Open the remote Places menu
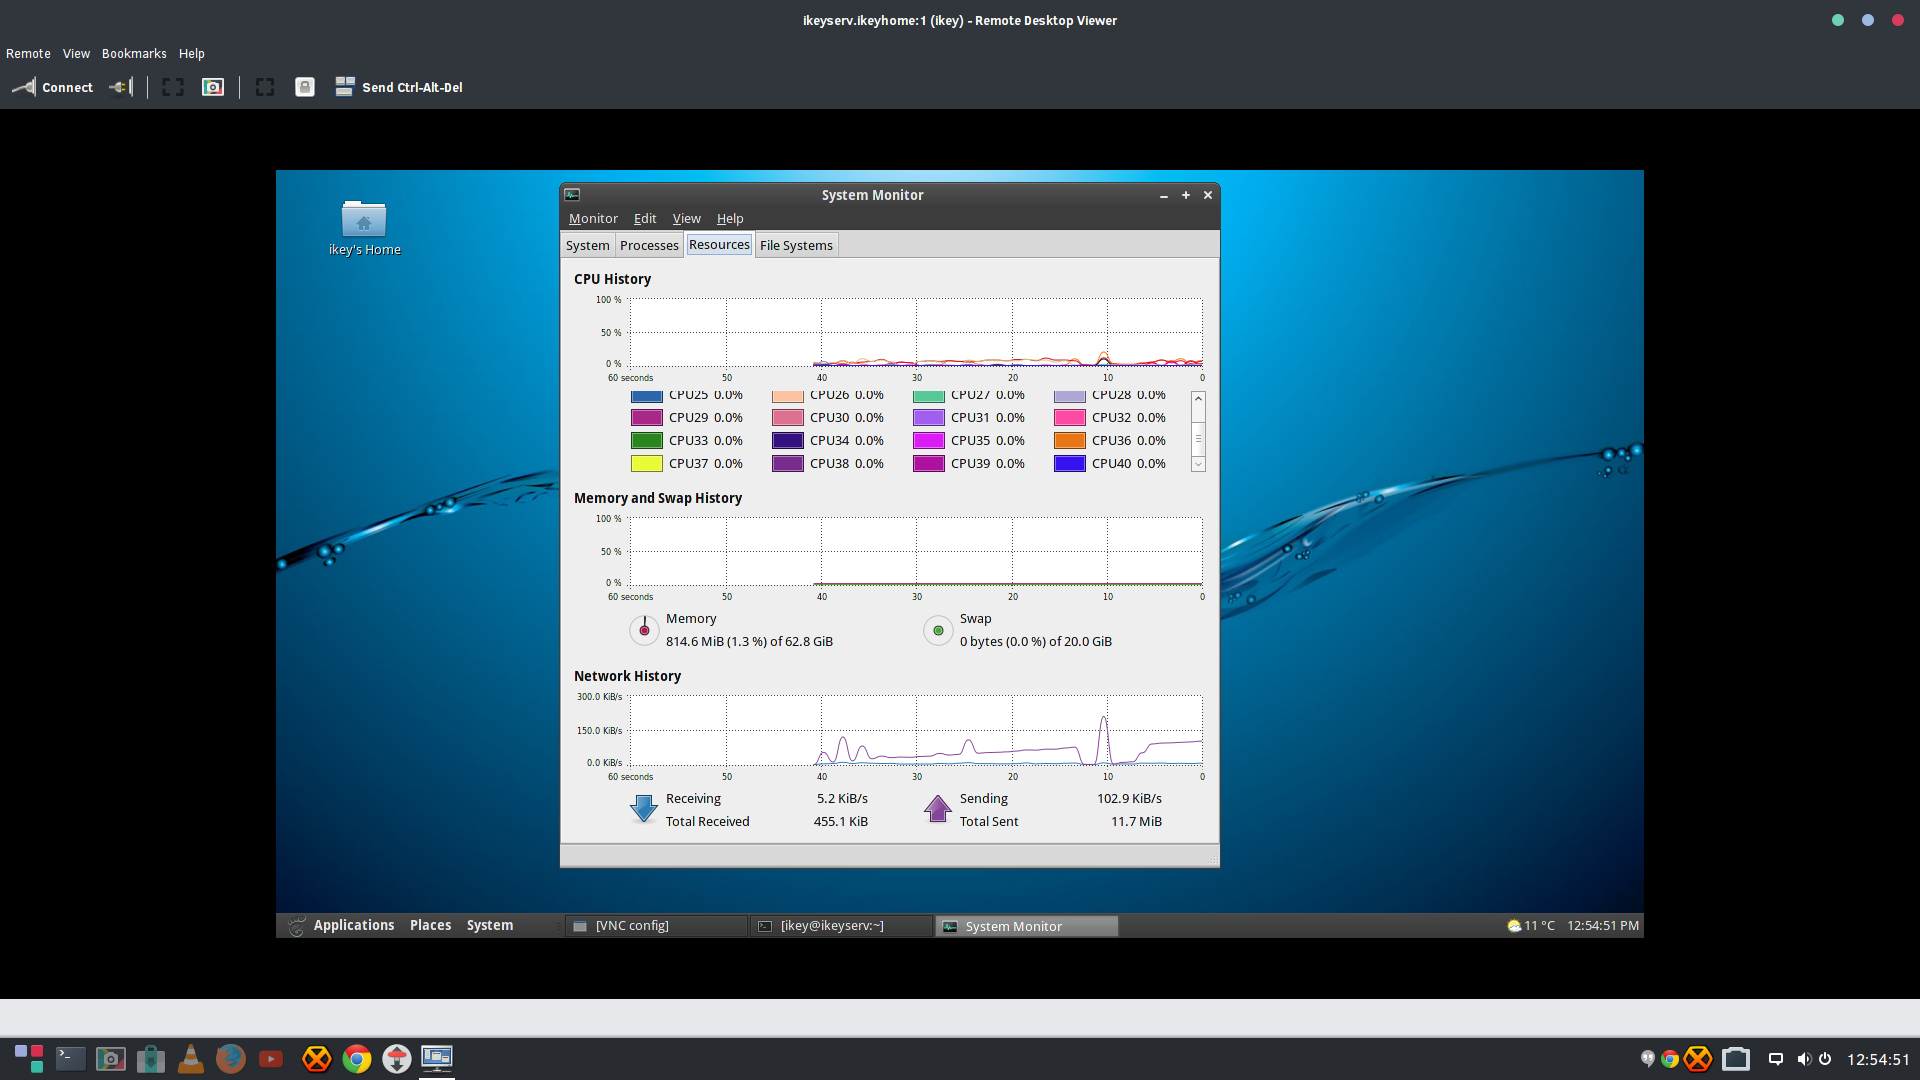The height and width of the screenshot is (1080, 1920). (x=431, y=926)
